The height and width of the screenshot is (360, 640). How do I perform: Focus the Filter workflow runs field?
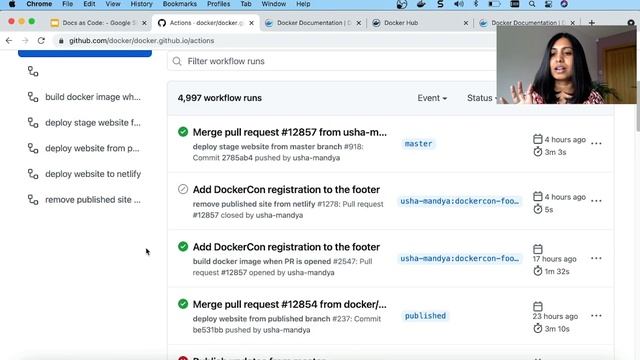coord(331,61)
